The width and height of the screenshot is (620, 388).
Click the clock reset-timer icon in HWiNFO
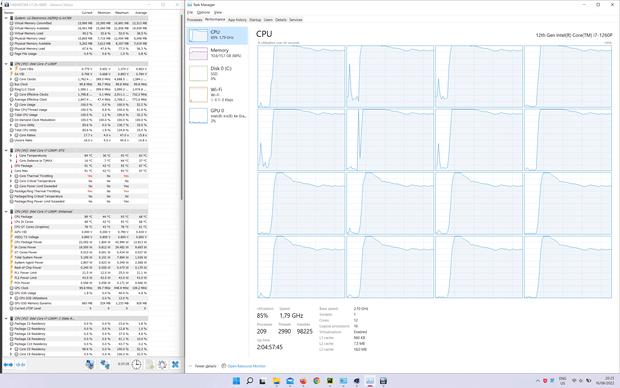136,365
